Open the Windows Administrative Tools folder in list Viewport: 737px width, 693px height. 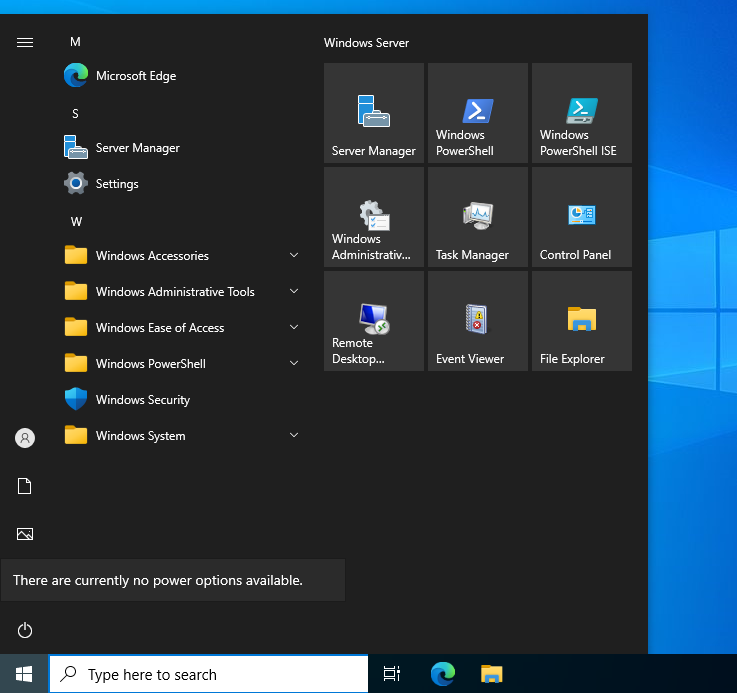tap(181, 291)
